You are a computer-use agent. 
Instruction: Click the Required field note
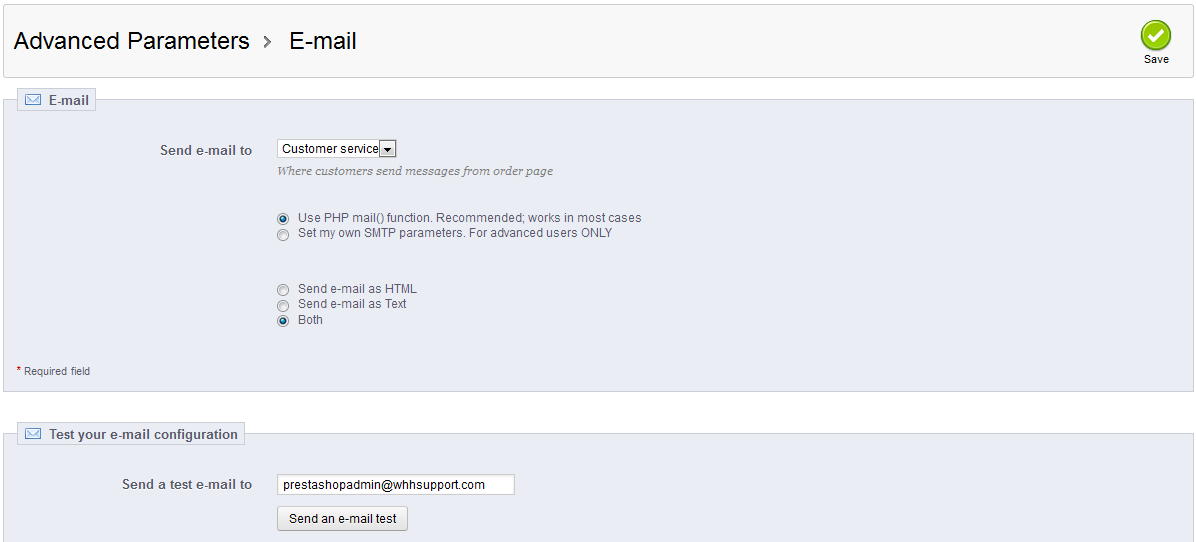tap(57, 371)
